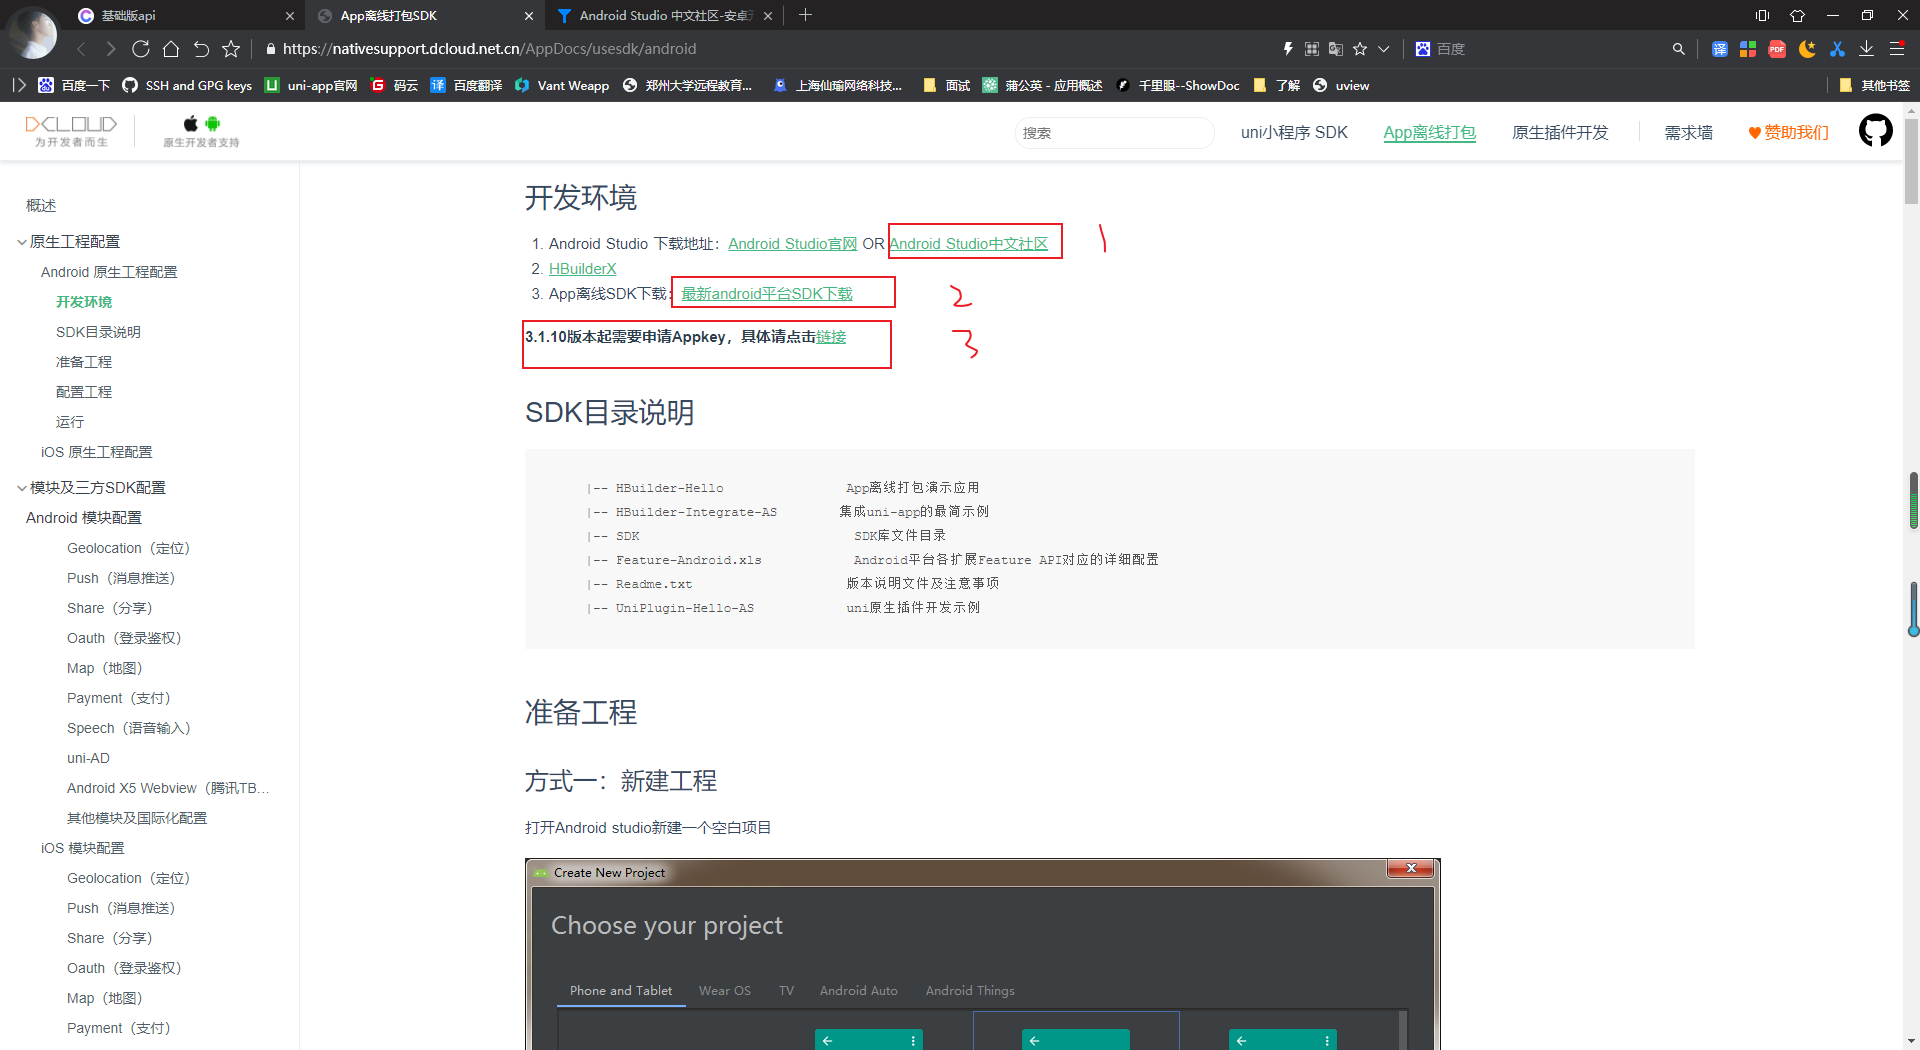
Task: Open the browser main menu icon
Action: coord(1896,49)
